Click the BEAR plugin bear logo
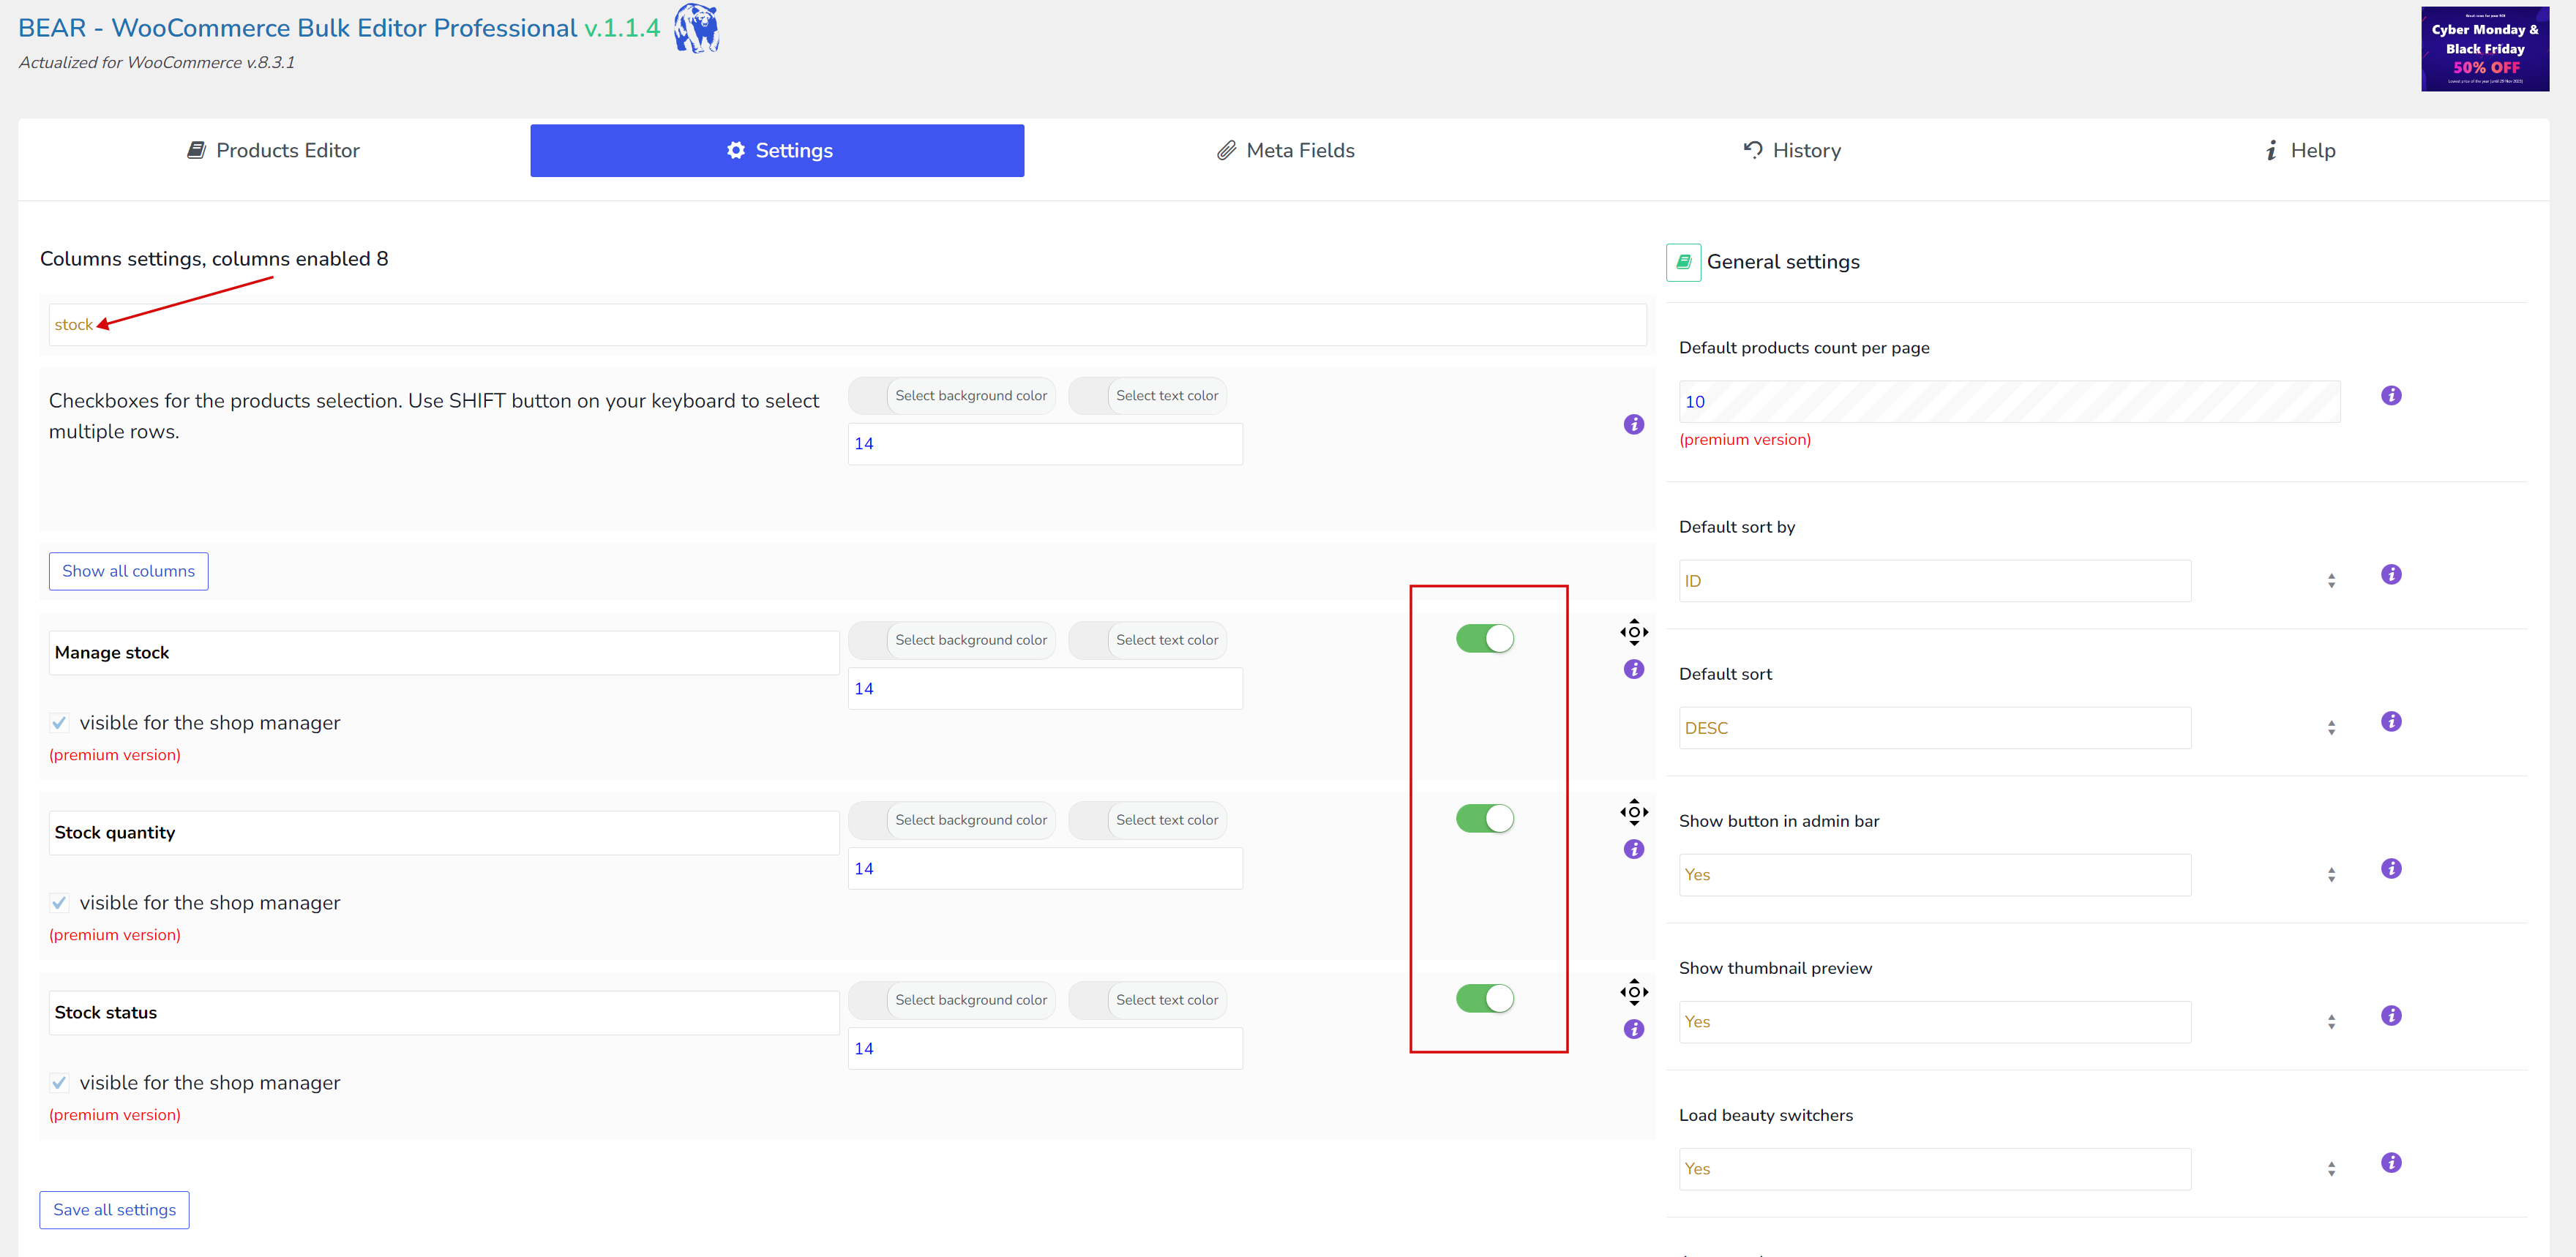Screen dimensions: 2576x1257 [x=696, y=28]
